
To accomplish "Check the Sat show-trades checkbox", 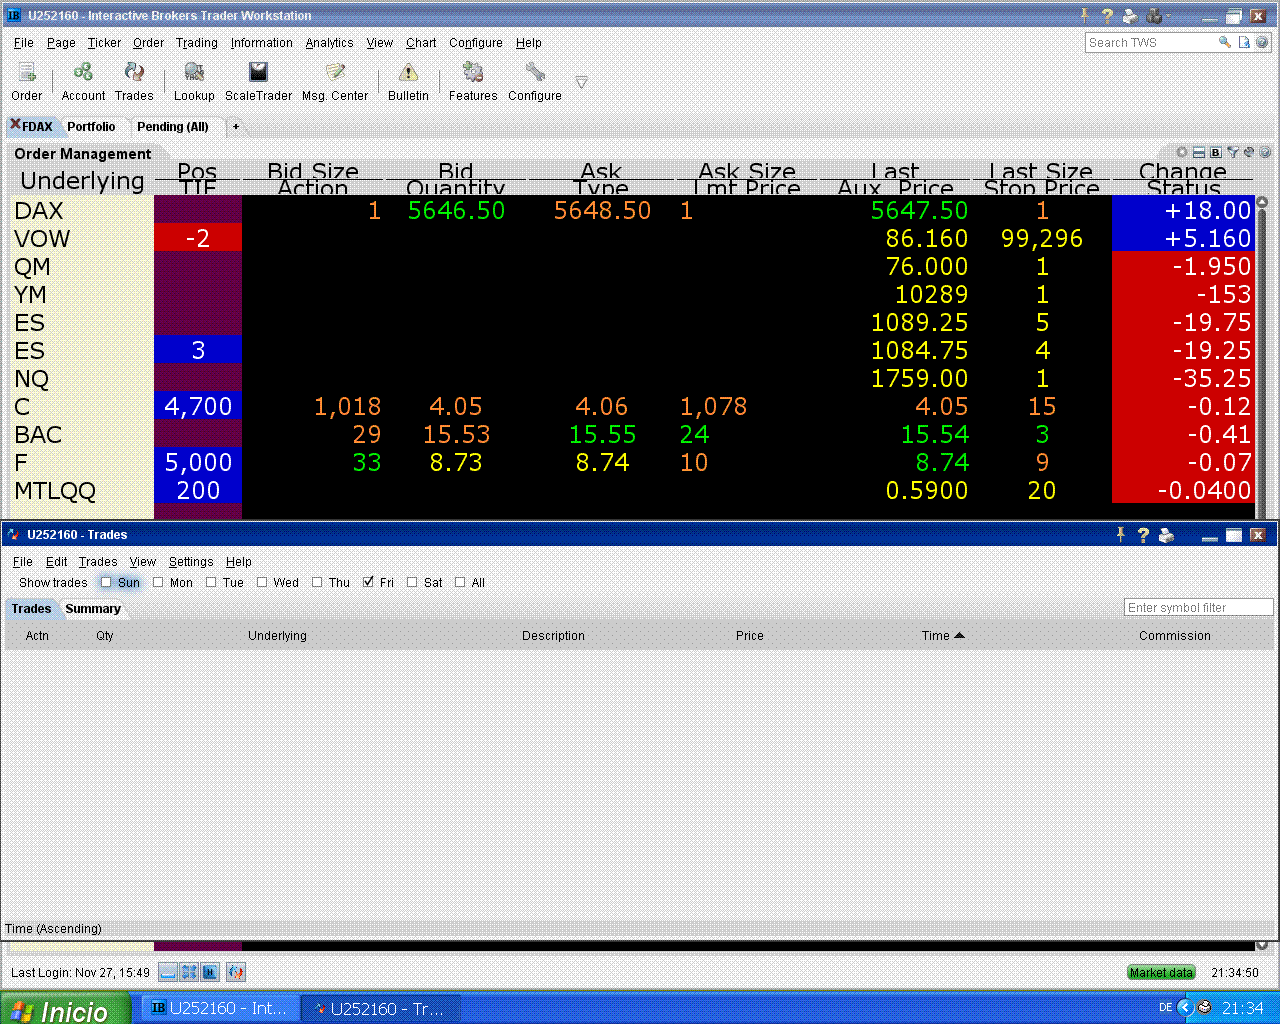I will point(412,582).
